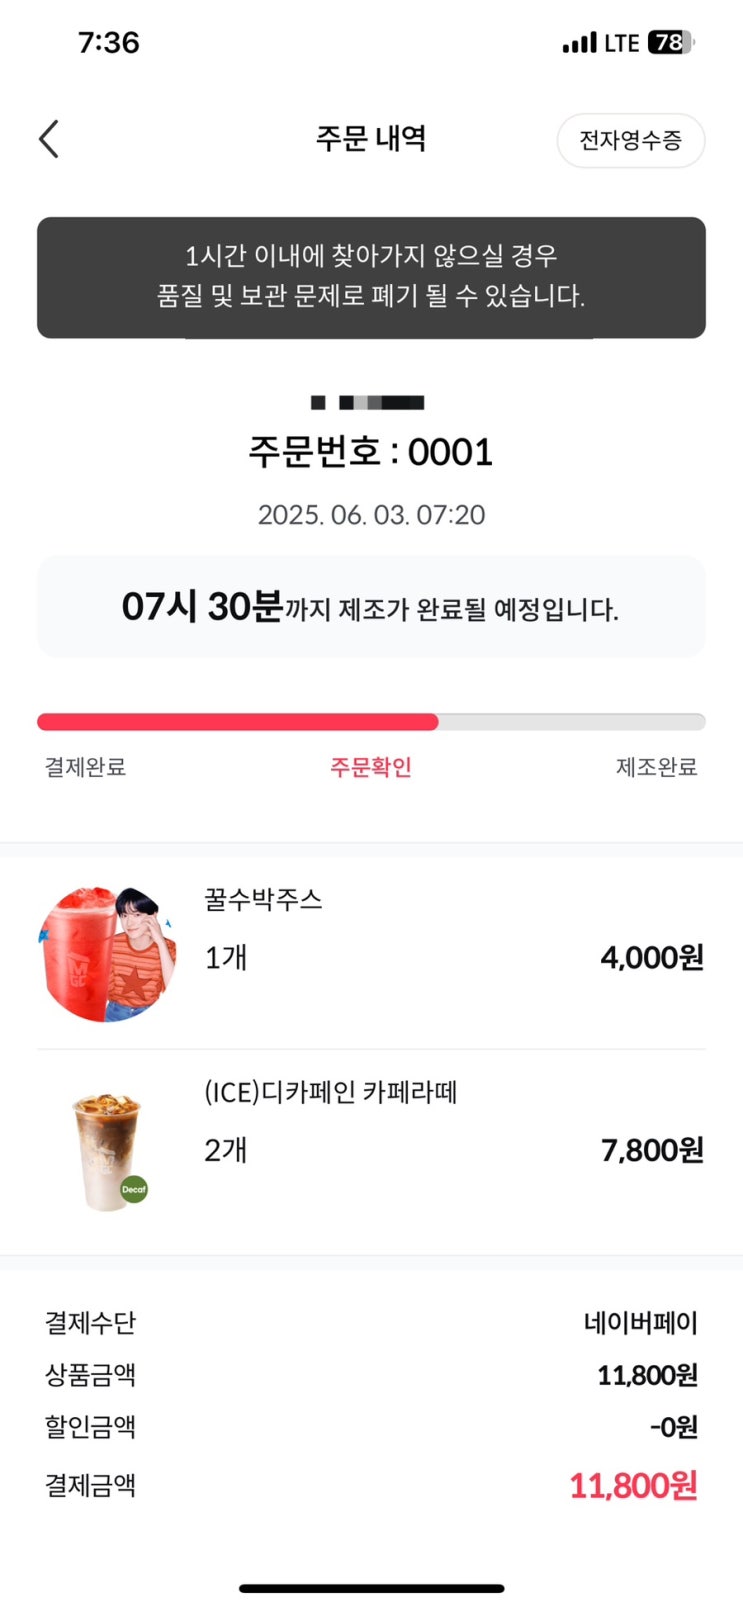Tap the status bar clock 7:36
This screenshot has width=743, height=1607.
(x=108, y=43)
